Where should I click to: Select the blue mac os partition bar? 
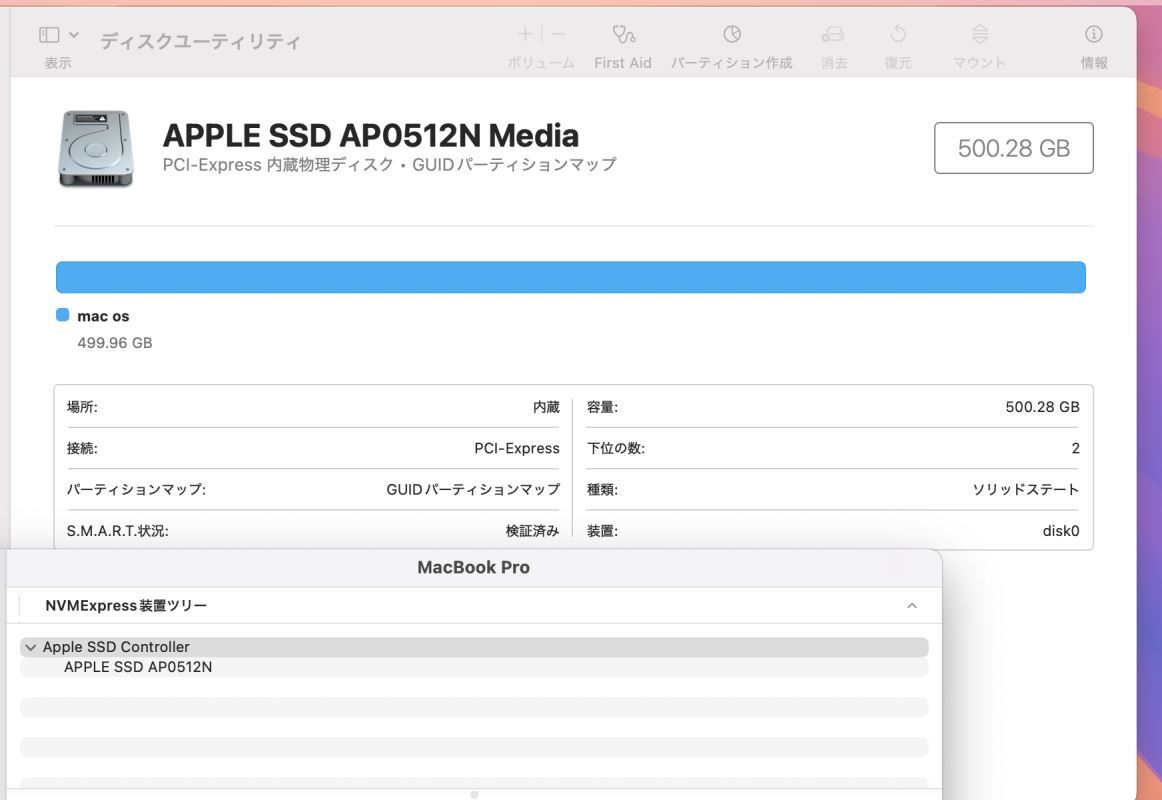pyautogui.click(x=571, y=277)
